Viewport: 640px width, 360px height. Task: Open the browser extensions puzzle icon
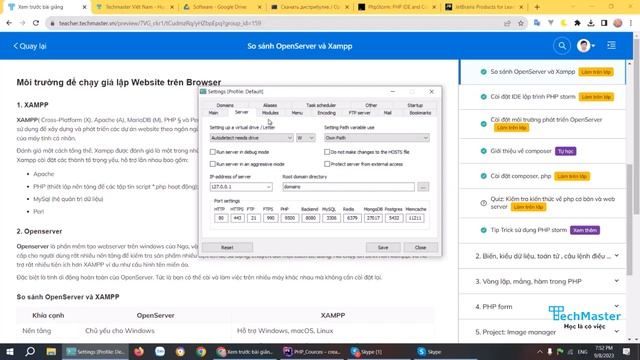tap(577, 23)
